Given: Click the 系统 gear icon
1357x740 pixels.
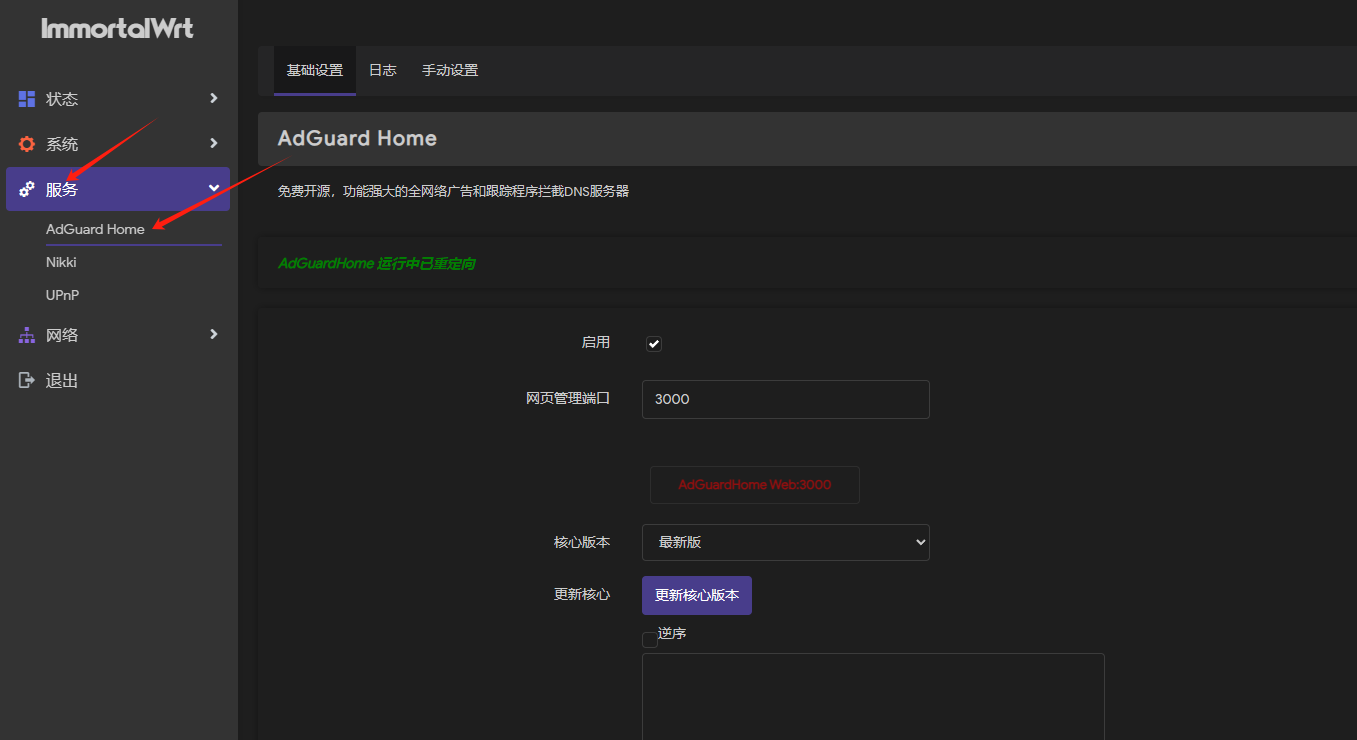Looking at the screenshot, I should pos(27,144).
